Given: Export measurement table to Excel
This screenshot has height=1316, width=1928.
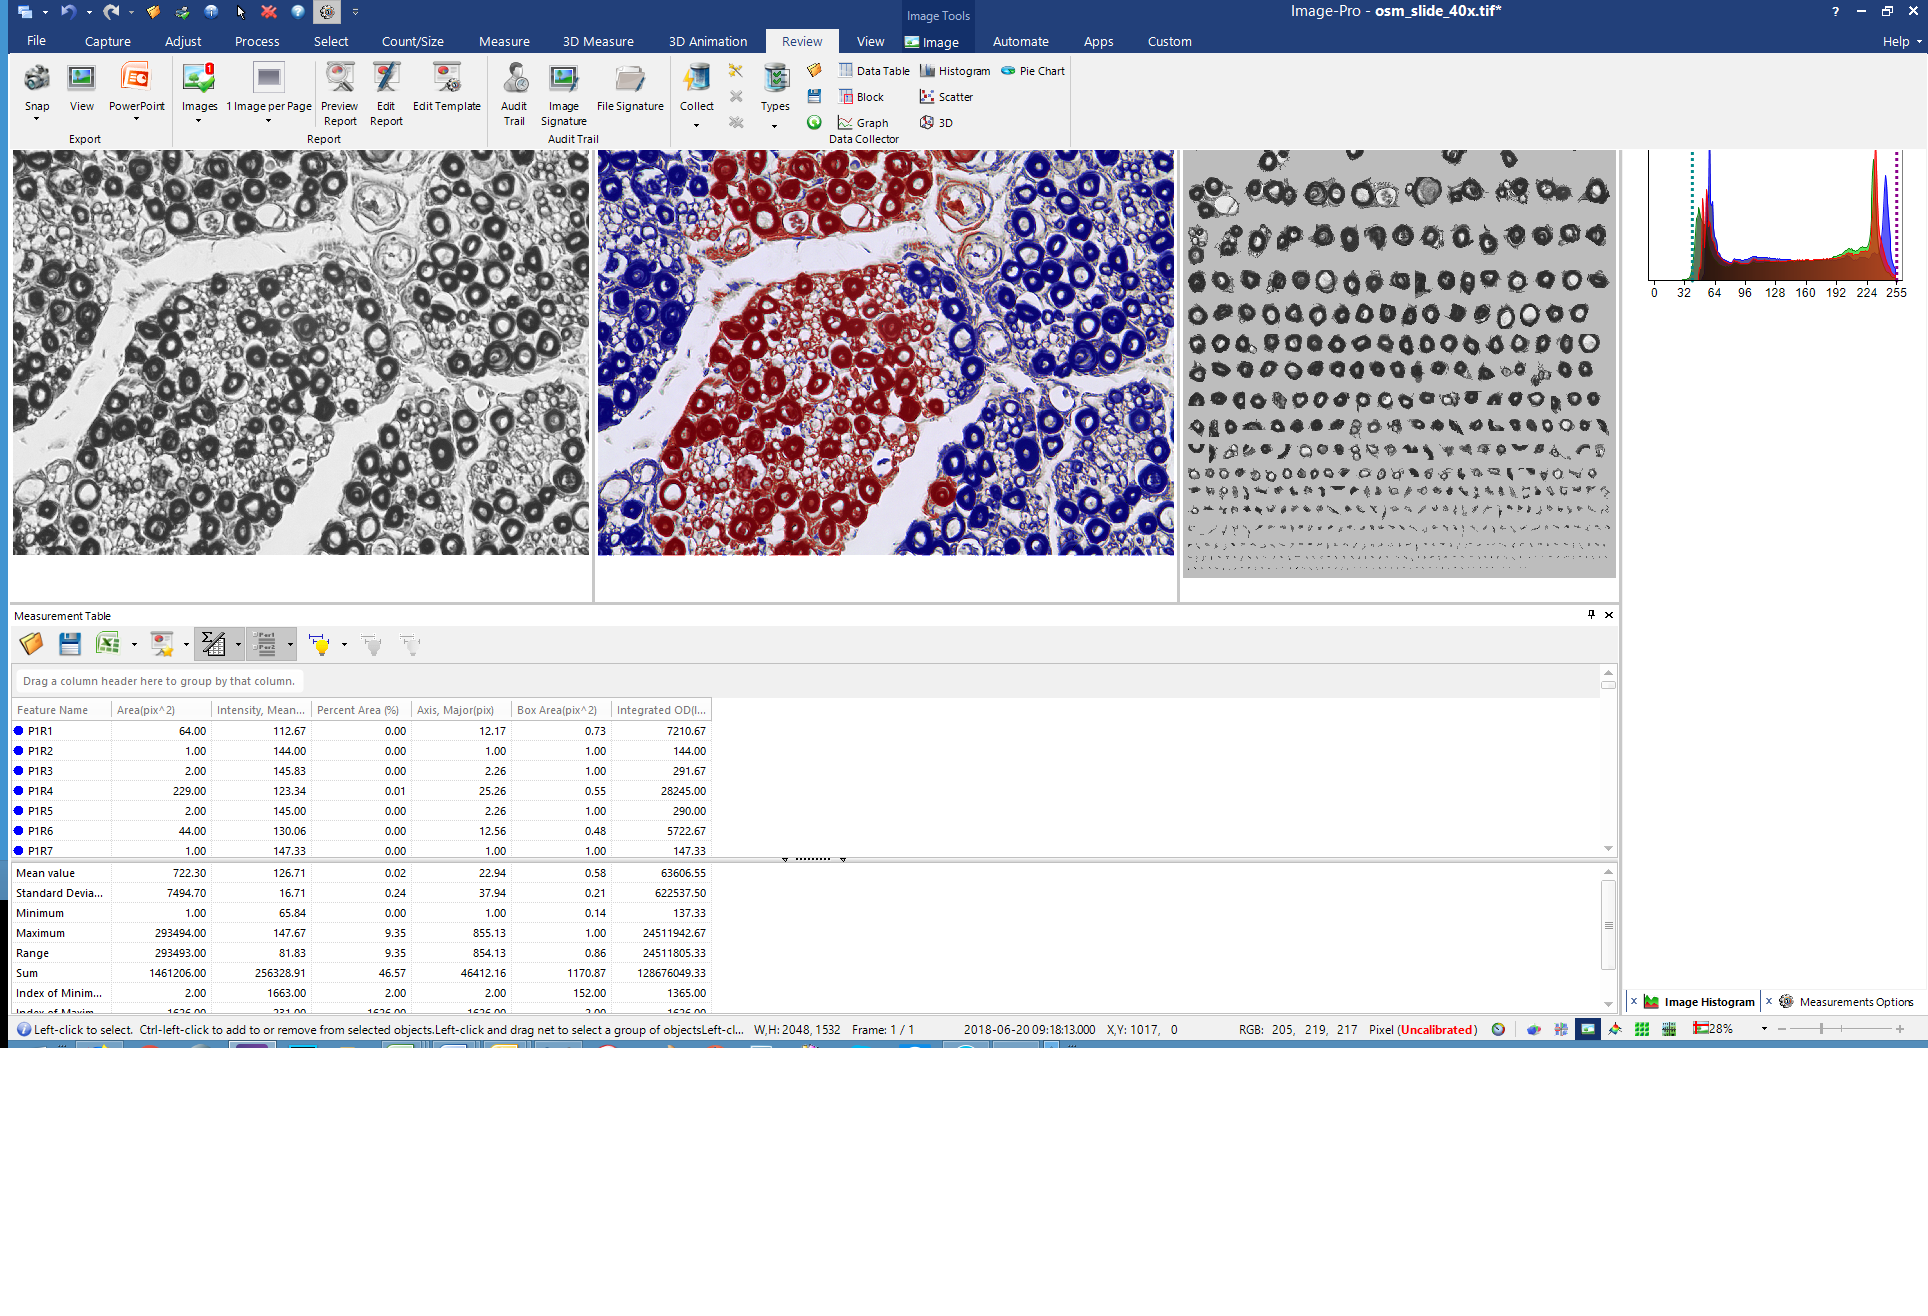Looking at the screenshot, I should tap(107, 644).
